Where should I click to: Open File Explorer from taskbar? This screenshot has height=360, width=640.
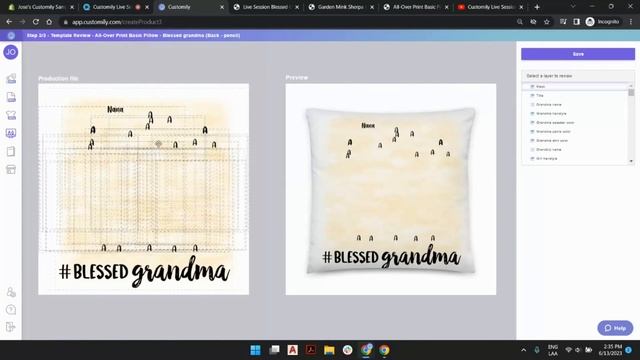click(329, 350)
